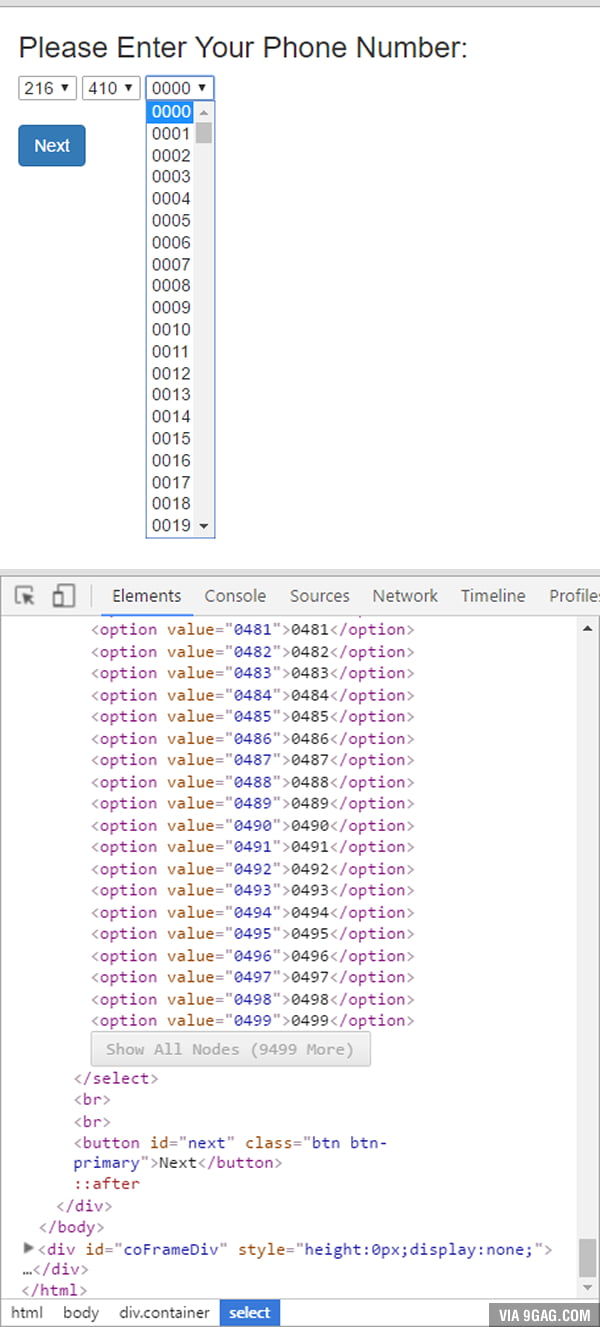Viewport: 600px width, 1327px height.
Task: Open the Timeline tab
Action: coord(492,596)
